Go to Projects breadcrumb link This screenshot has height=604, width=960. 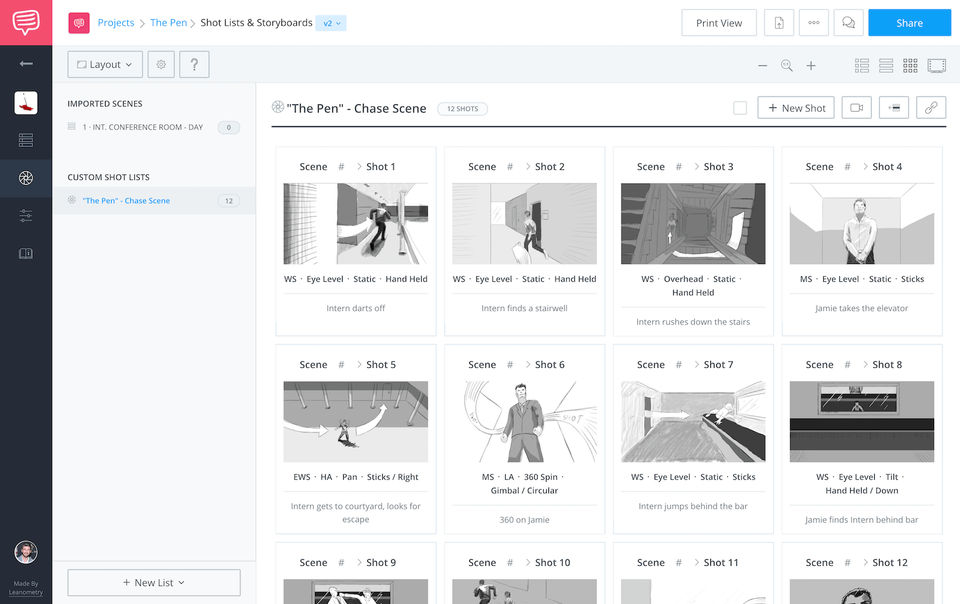(116, 23)
